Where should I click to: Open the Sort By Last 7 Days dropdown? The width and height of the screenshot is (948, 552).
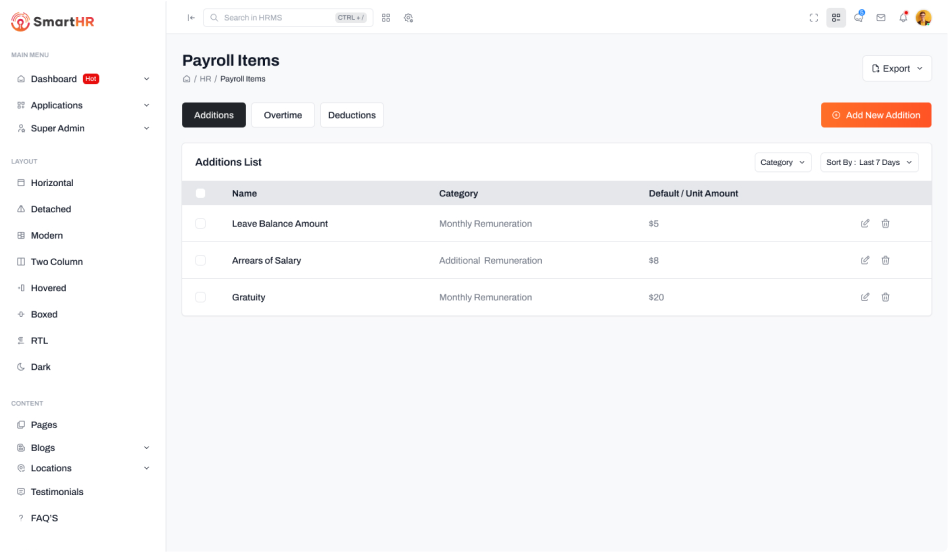pyautogui.click(x=868, y=162)
